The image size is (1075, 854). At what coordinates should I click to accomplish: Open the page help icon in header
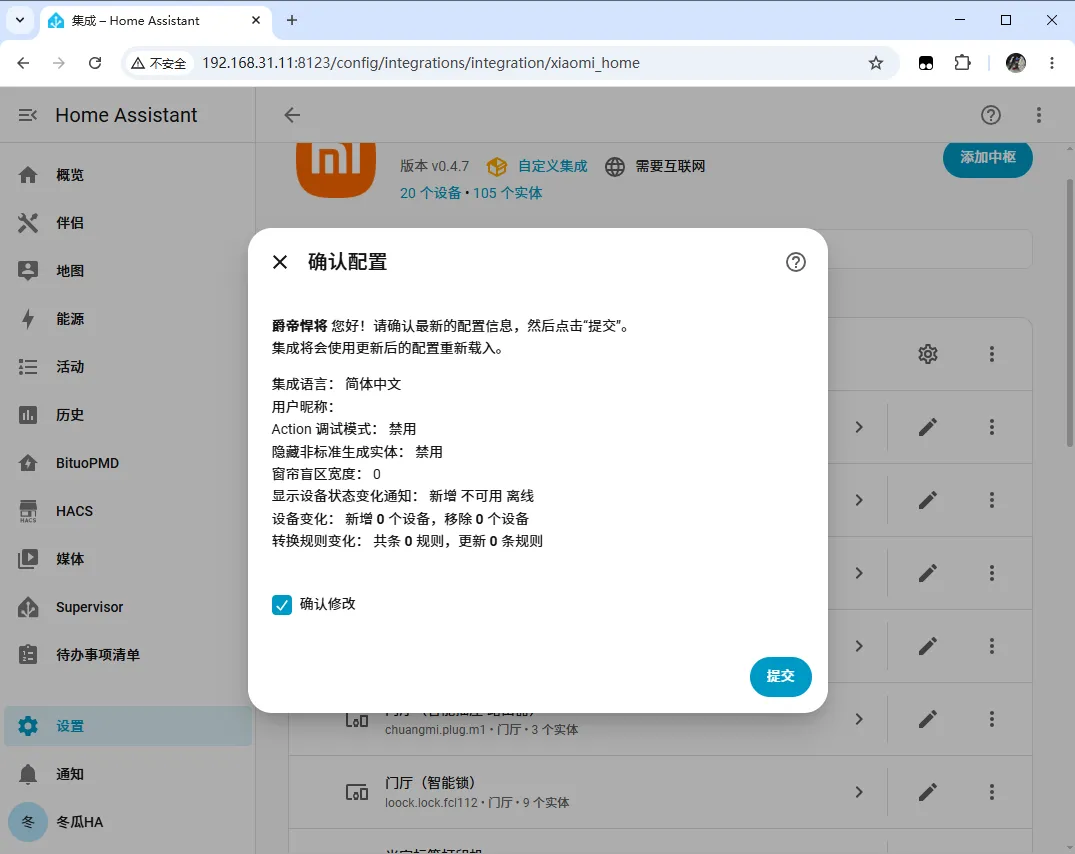991,115
